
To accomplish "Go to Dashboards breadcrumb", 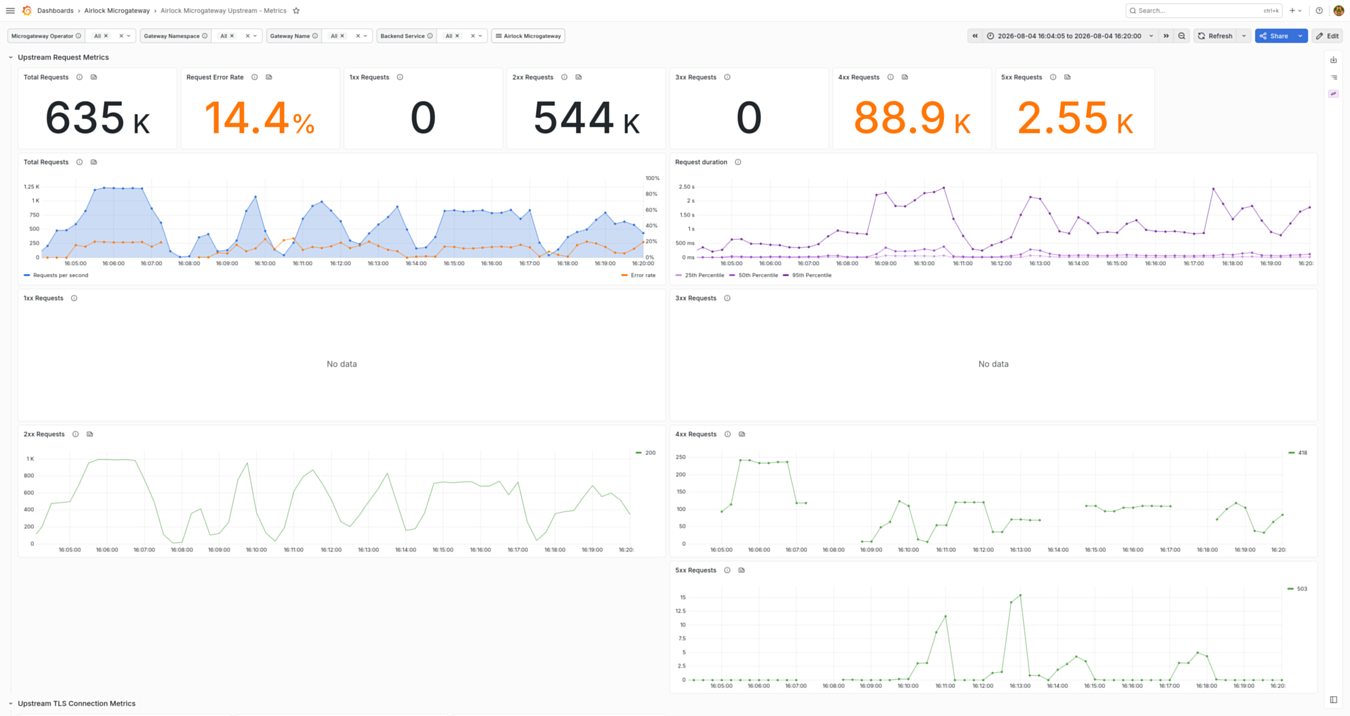I will pyautogui.click(x=55, y=11).
